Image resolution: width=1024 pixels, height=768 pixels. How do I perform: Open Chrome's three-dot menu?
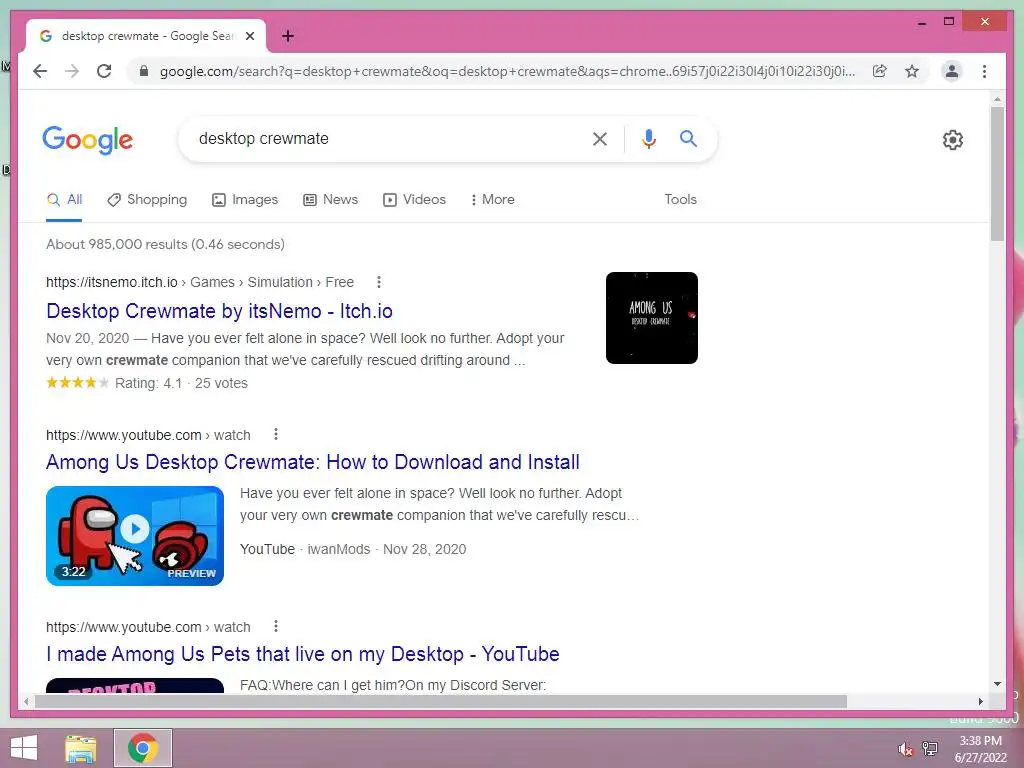click(984, 71)
